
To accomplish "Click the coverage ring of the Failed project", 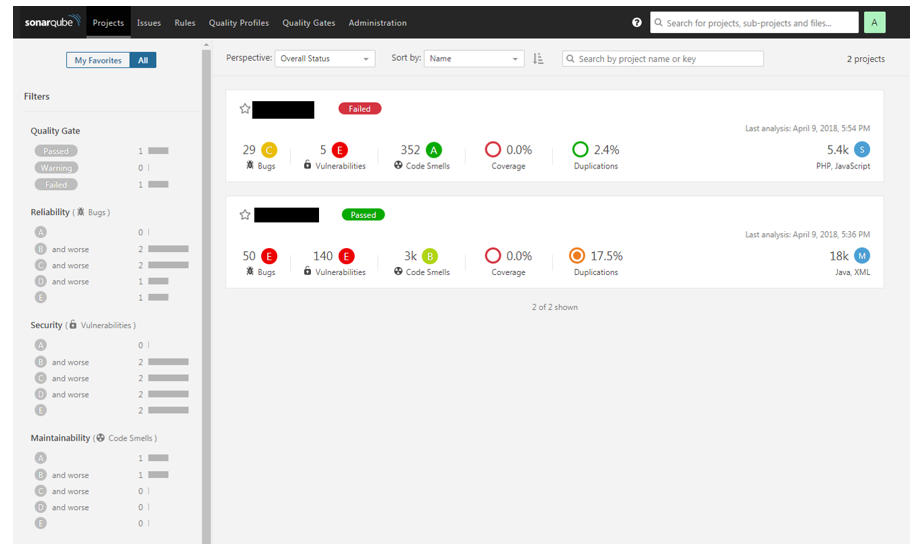I will (x=493, y=149).
